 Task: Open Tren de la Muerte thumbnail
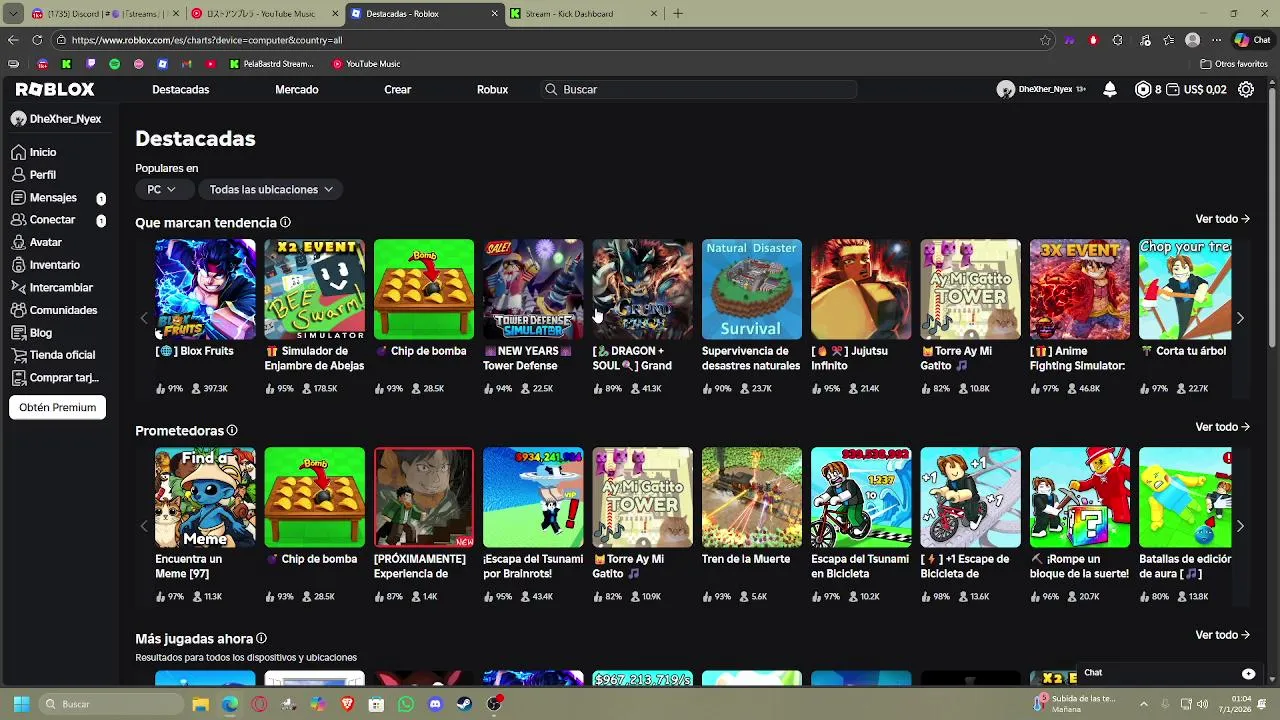(752, 497)
